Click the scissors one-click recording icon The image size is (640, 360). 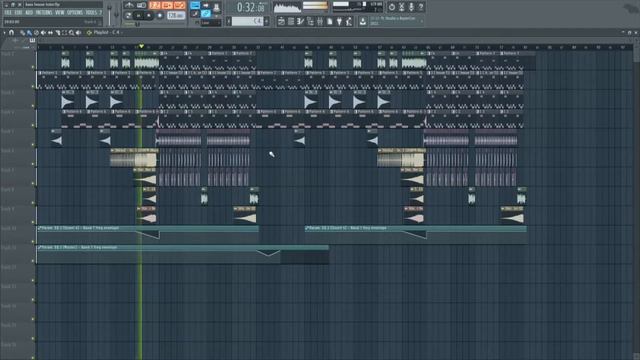coord(401,7)
